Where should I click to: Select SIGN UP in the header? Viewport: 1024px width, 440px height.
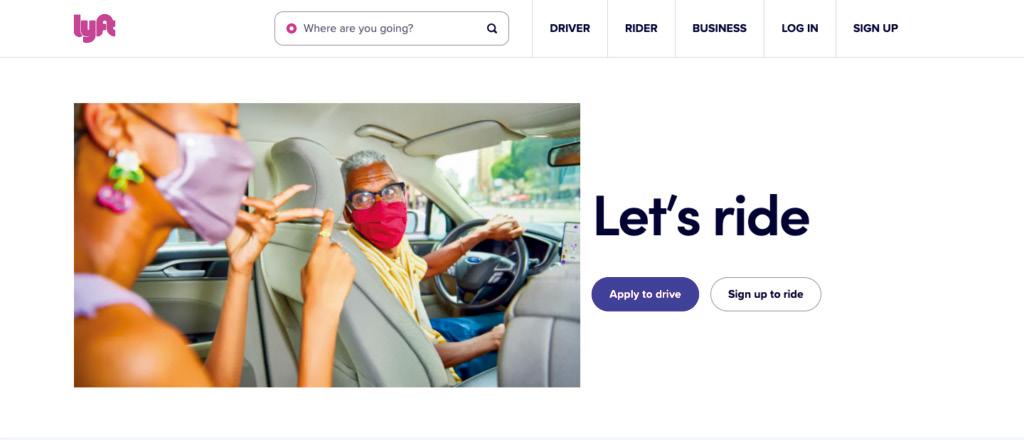(x=875, y=29)
